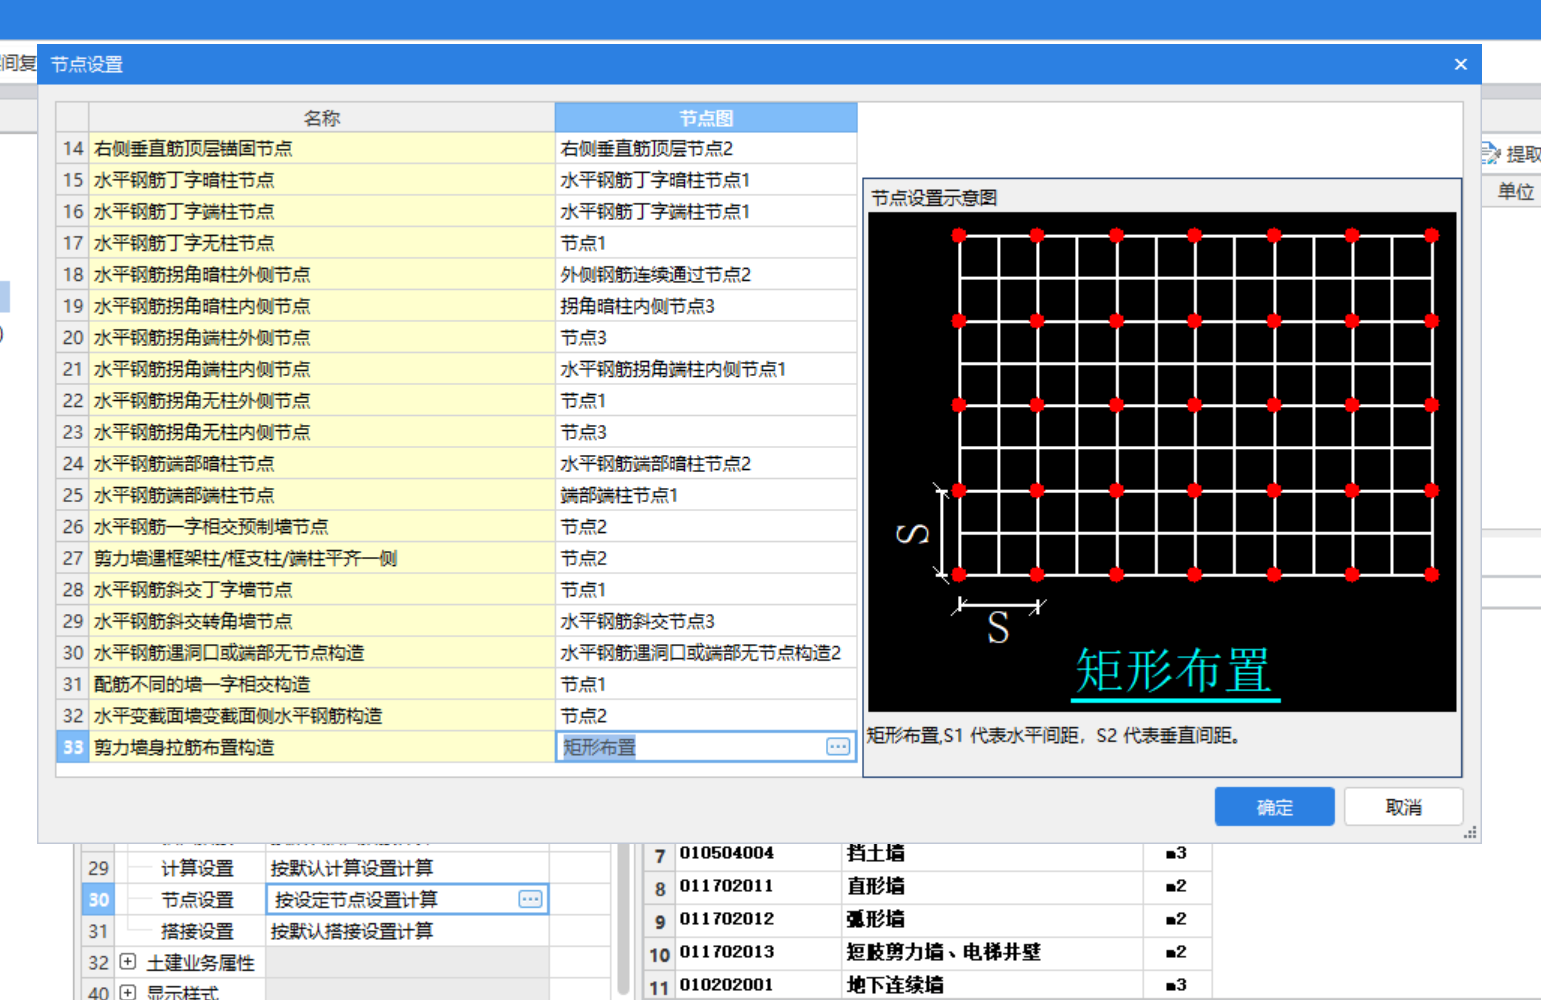Viewport: 1541px width, 1000px height.
Task: Click the 提取 icon behind the dialog
Action: tap(1490, 153)
